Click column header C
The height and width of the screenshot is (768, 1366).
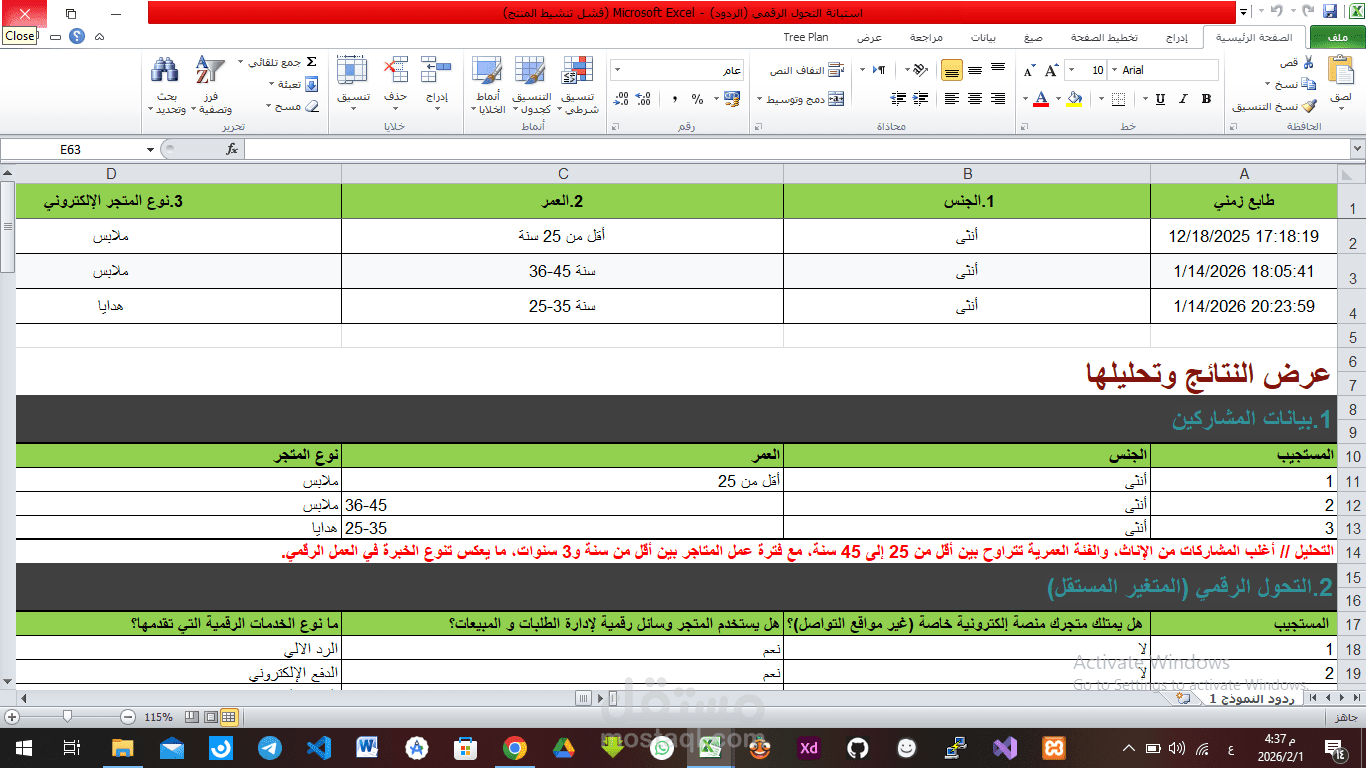[563, 174]
